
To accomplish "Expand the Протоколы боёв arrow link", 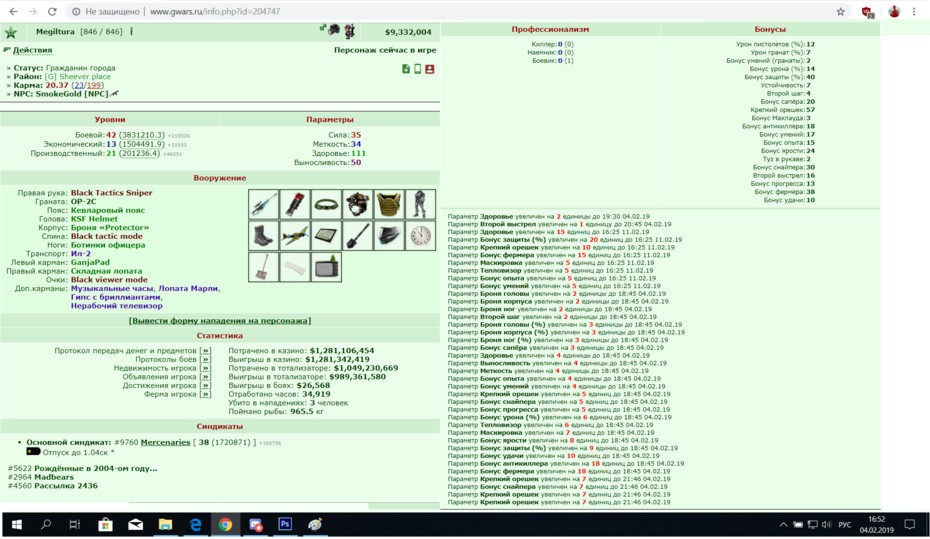I will 205,359.
